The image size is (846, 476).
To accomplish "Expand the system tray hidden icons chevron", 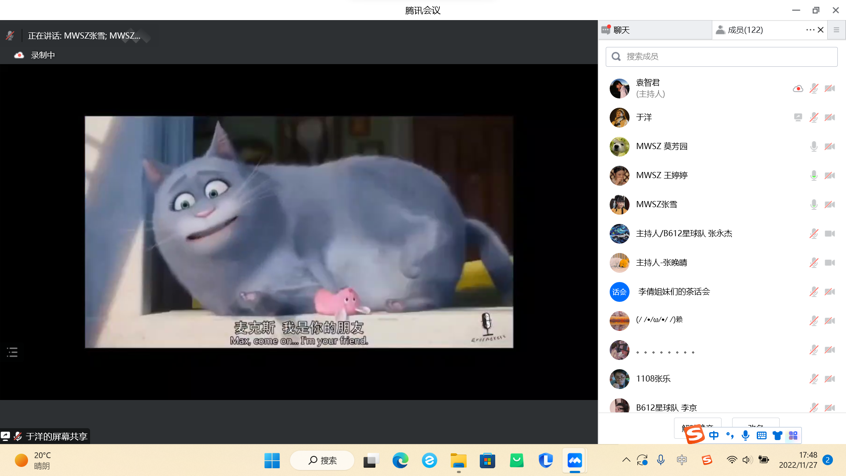I will click(626, 460).
